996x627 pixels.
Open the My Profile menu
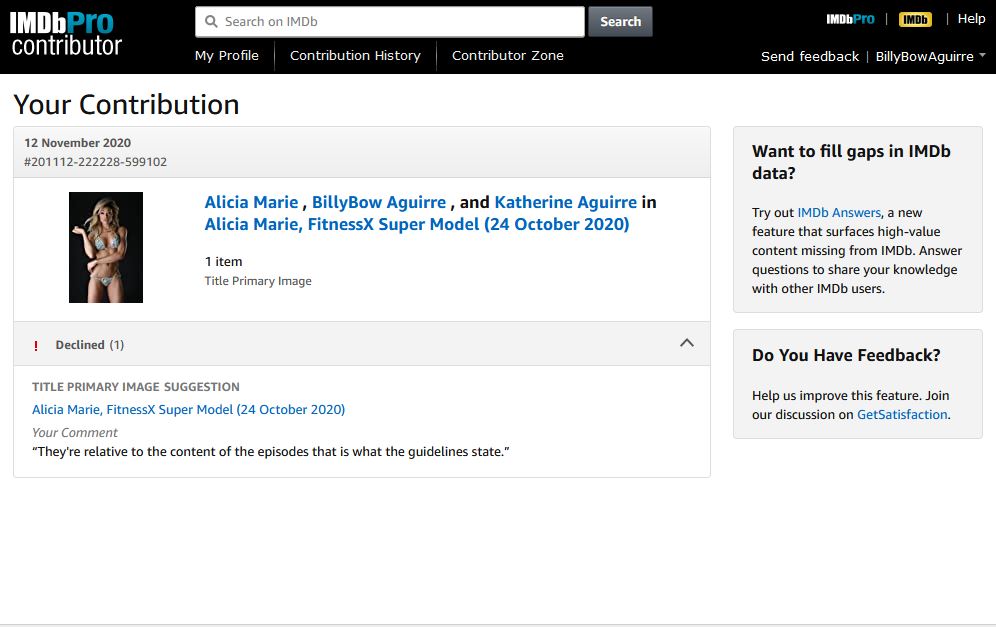tap(226, 56)
